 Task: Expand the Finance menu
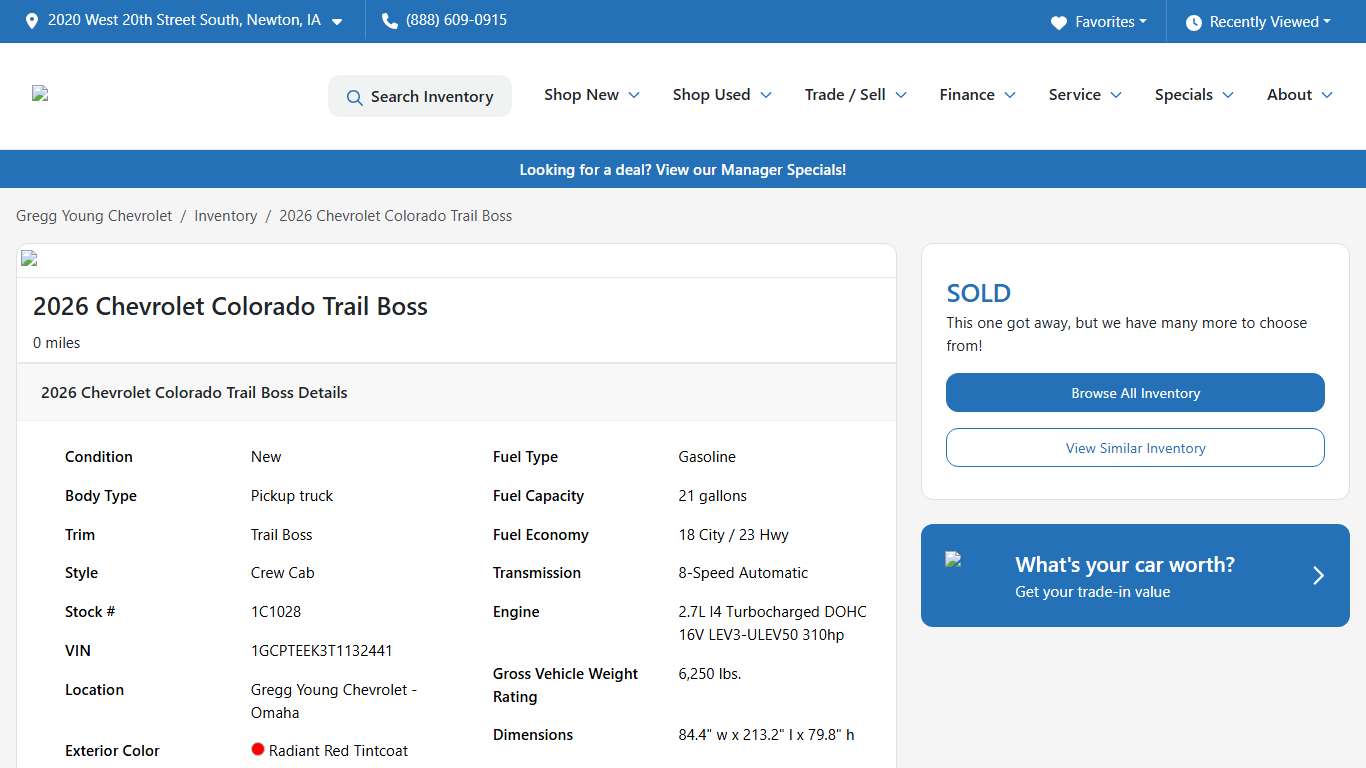[x=977, y=95]
